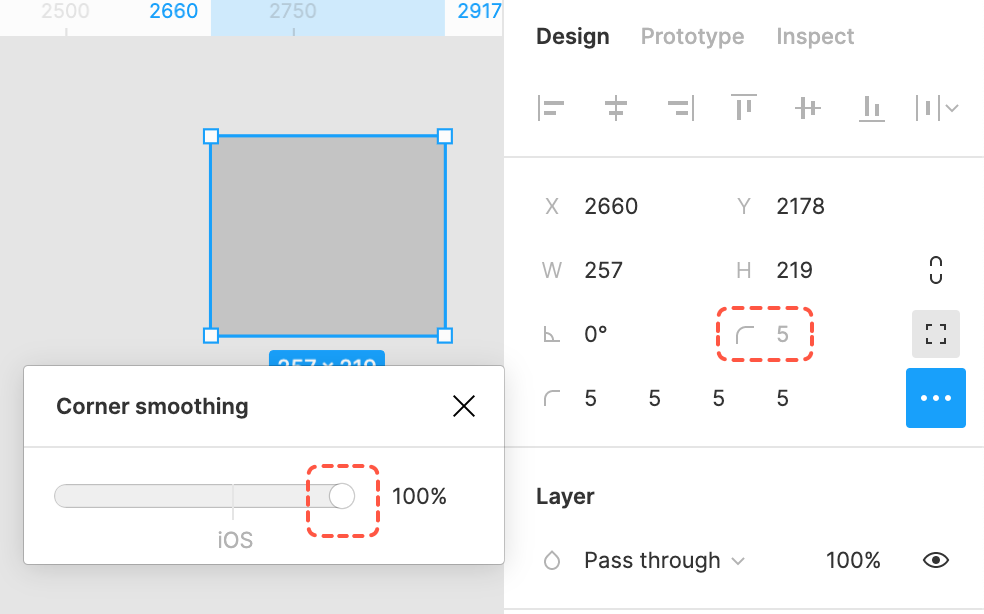The height and width of the screenshot is (614, 984).
Task: Select the align top edges icon
Action: [x=743, y=108]
